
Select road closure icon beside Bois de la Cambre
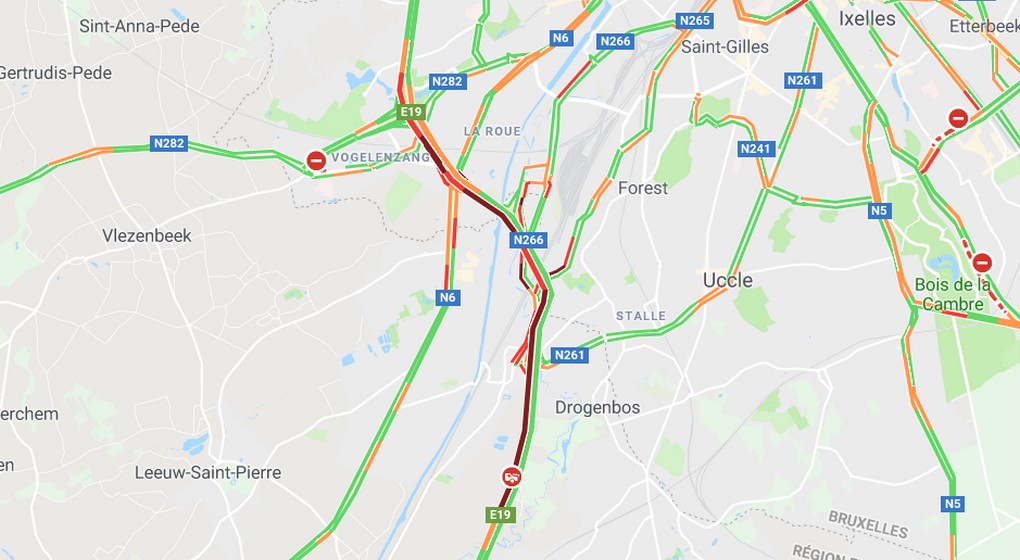click(x=982, y=263)
